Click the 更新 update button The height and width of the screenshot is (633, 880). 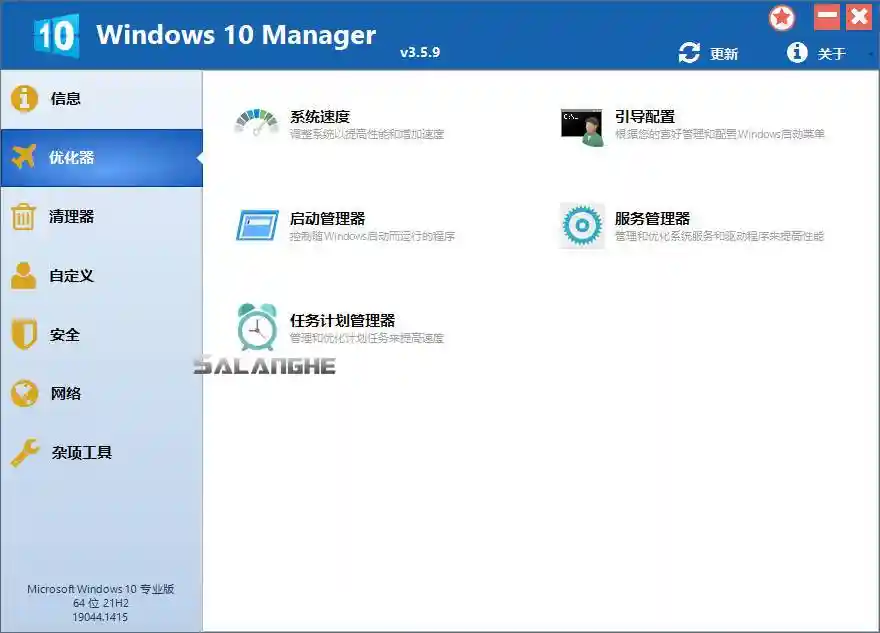pyautogui.click(x=725, y=55)
